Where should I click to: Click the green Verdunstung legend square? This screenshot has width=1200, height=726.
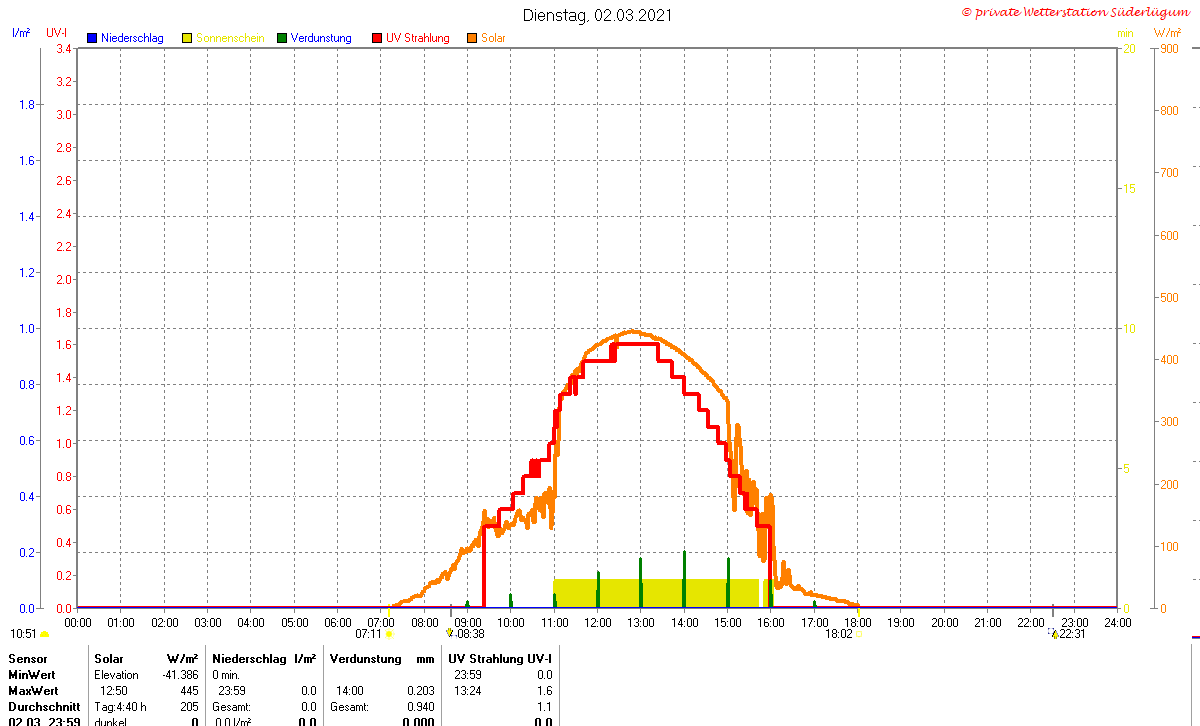pos(282,38)
